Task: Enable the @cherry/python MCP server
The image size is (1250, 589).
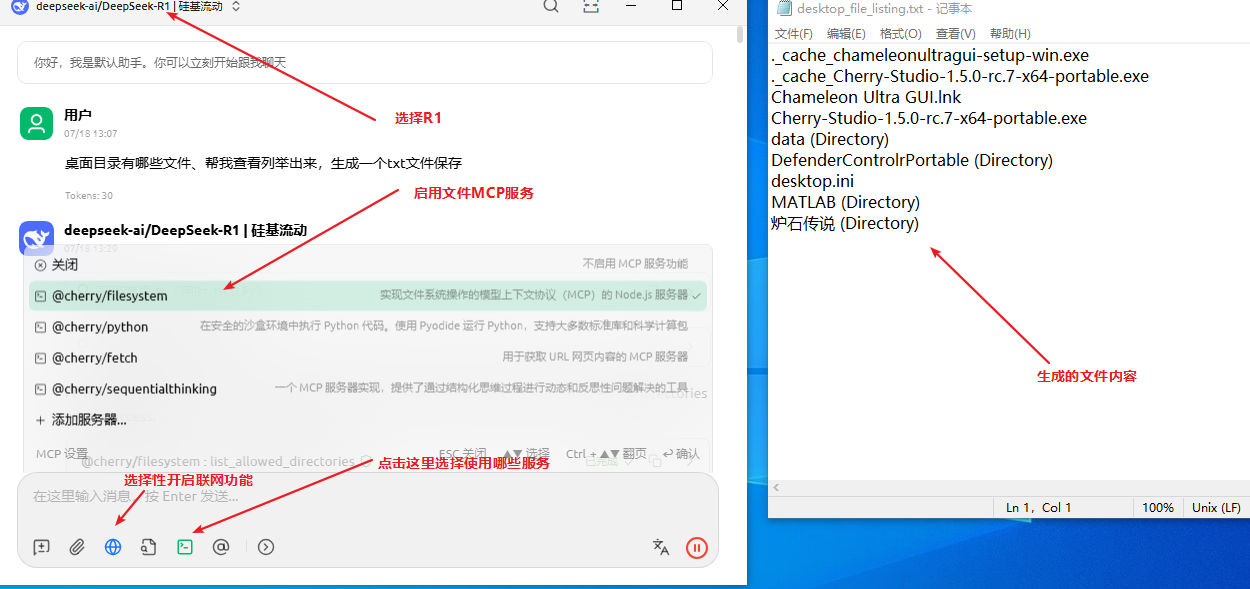Action: pyautogui.click(x=100, y=327)
